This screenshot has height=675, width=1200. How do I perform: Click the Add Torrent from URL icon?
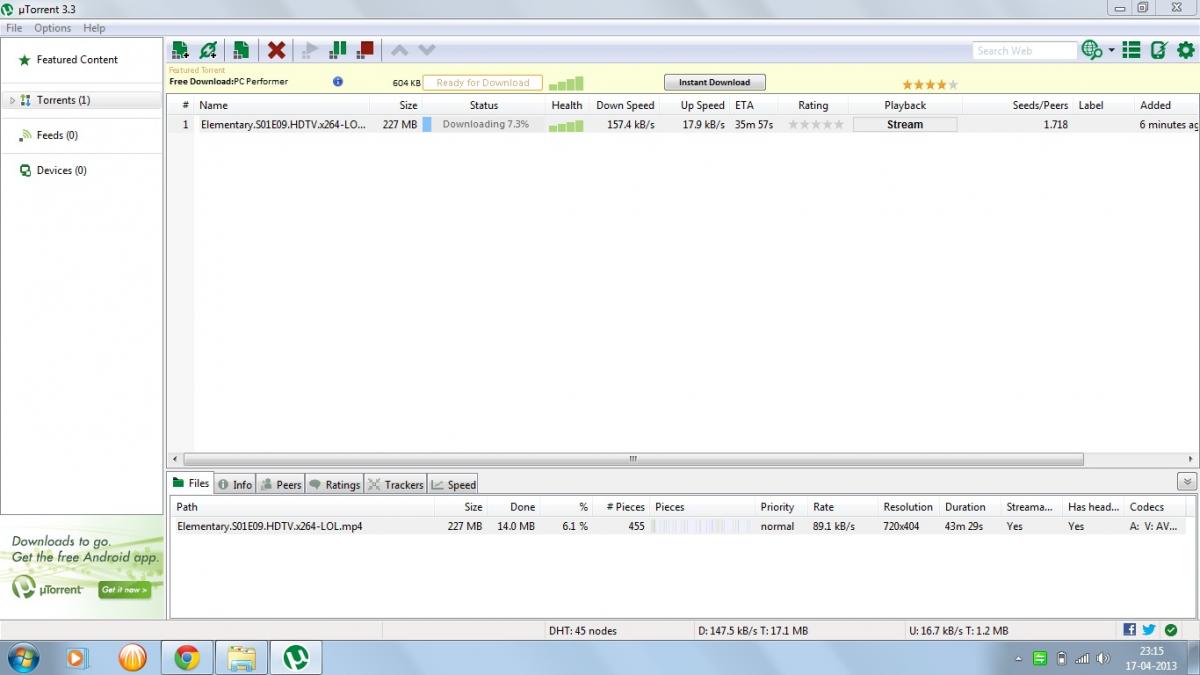(x=208, y=50)
